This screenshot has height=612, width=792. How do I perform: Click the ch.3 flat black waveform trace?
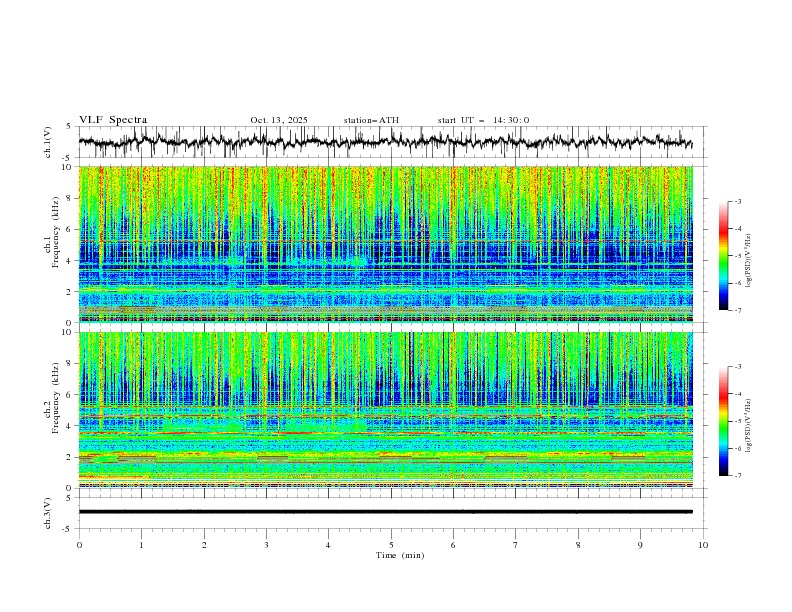click(x=385, y=512)
